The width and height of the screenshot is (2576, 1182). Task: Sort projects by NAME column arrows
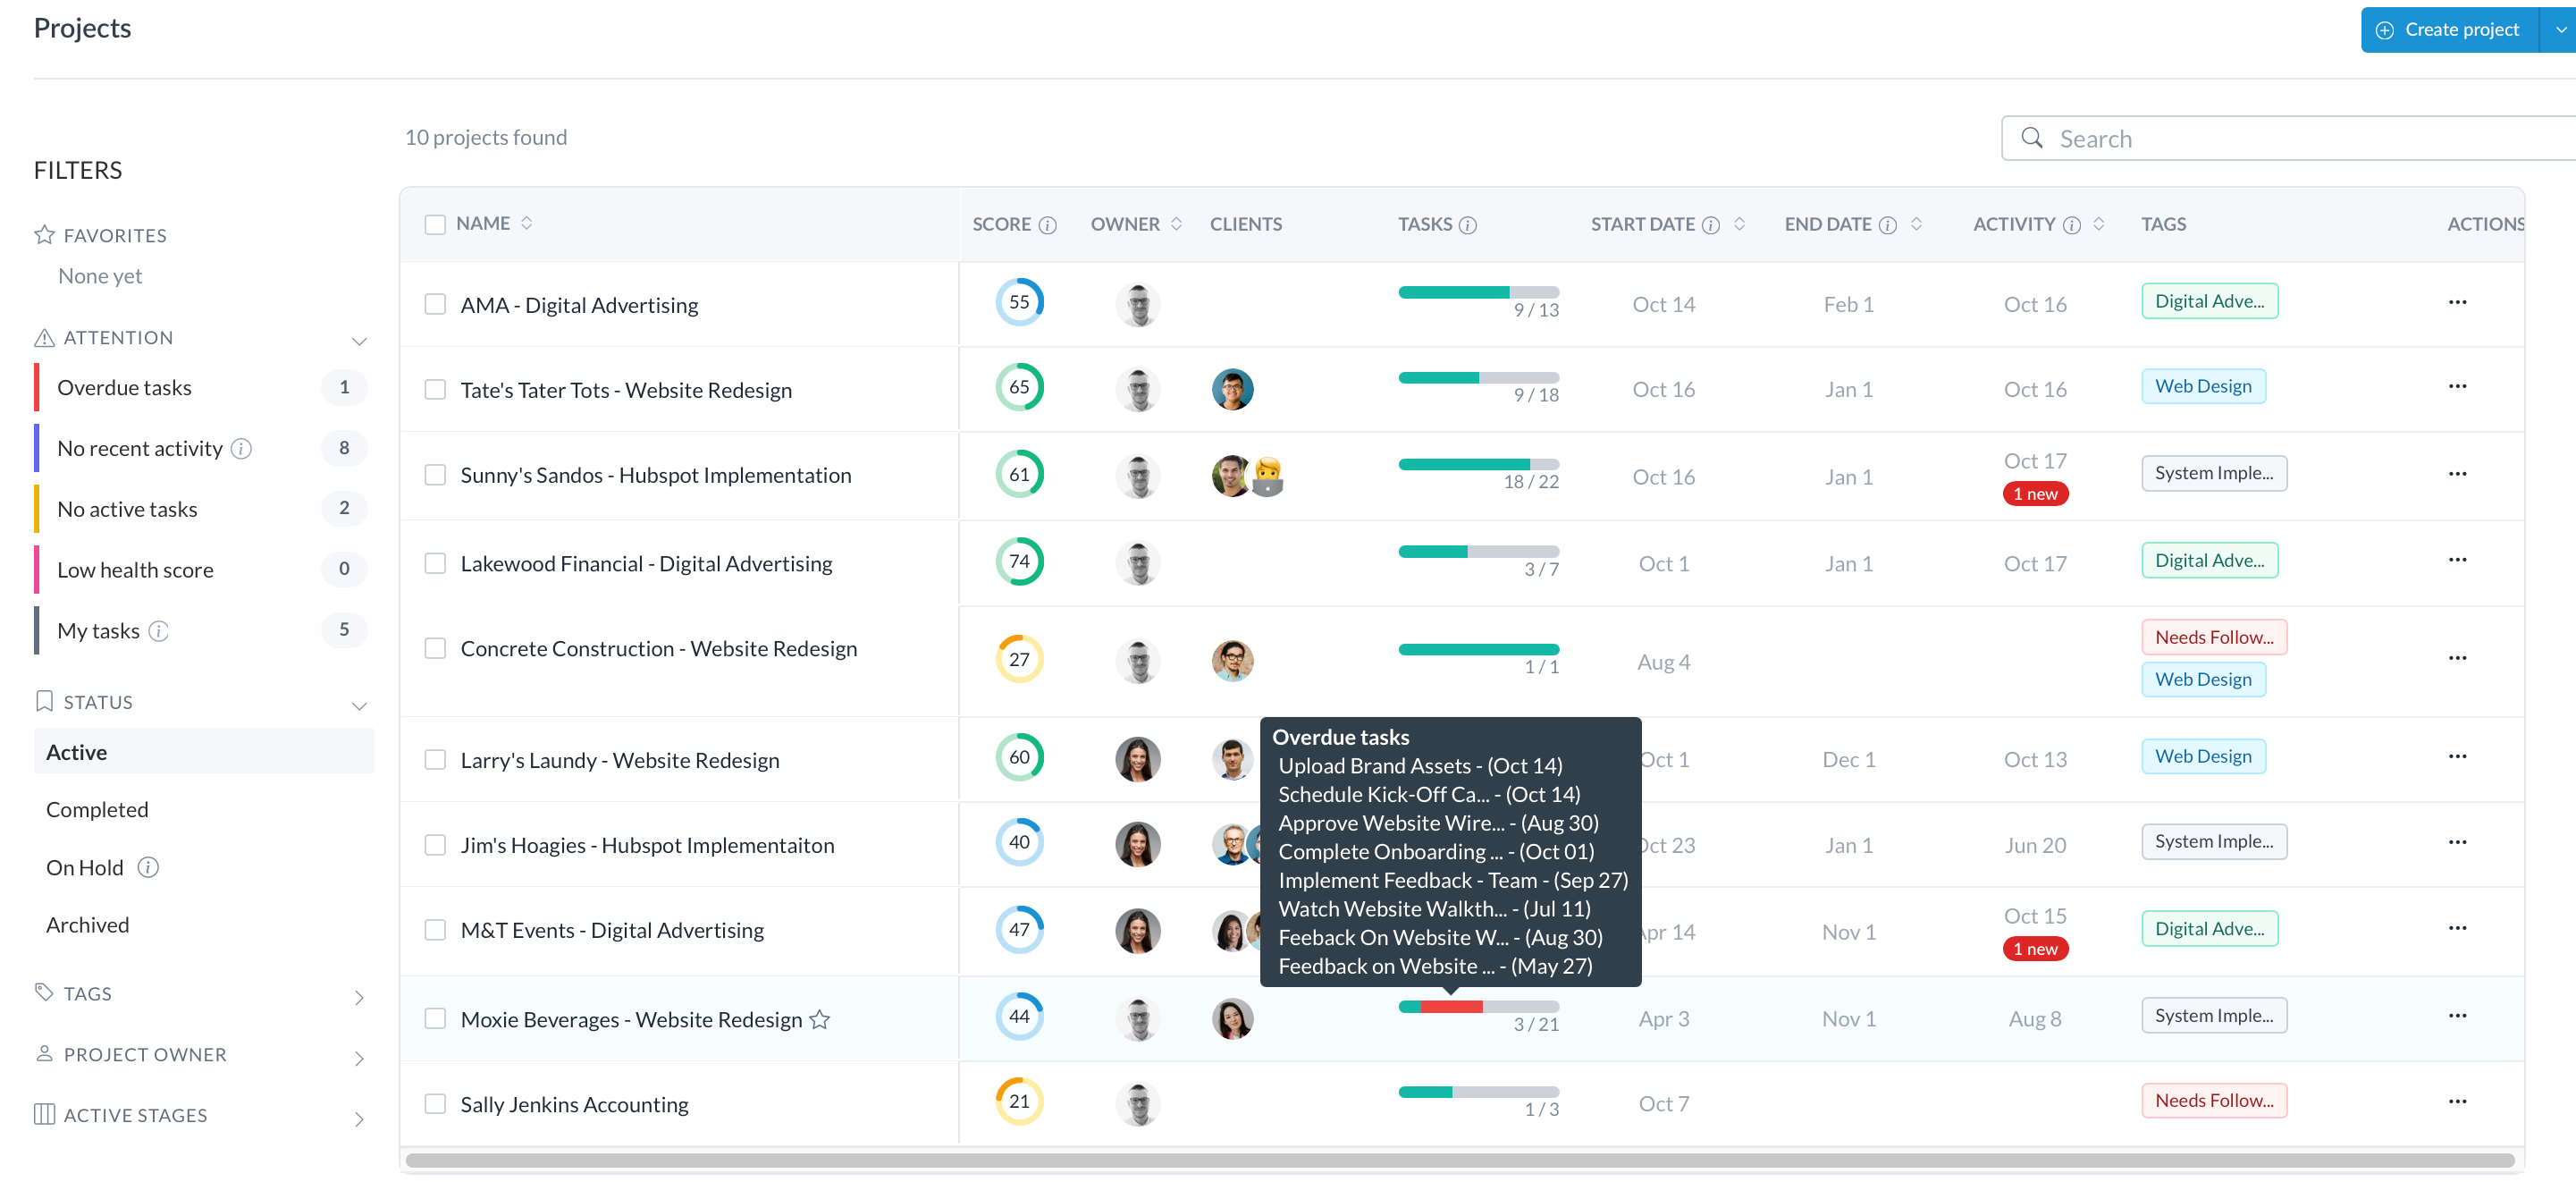(x=527, y=223)
